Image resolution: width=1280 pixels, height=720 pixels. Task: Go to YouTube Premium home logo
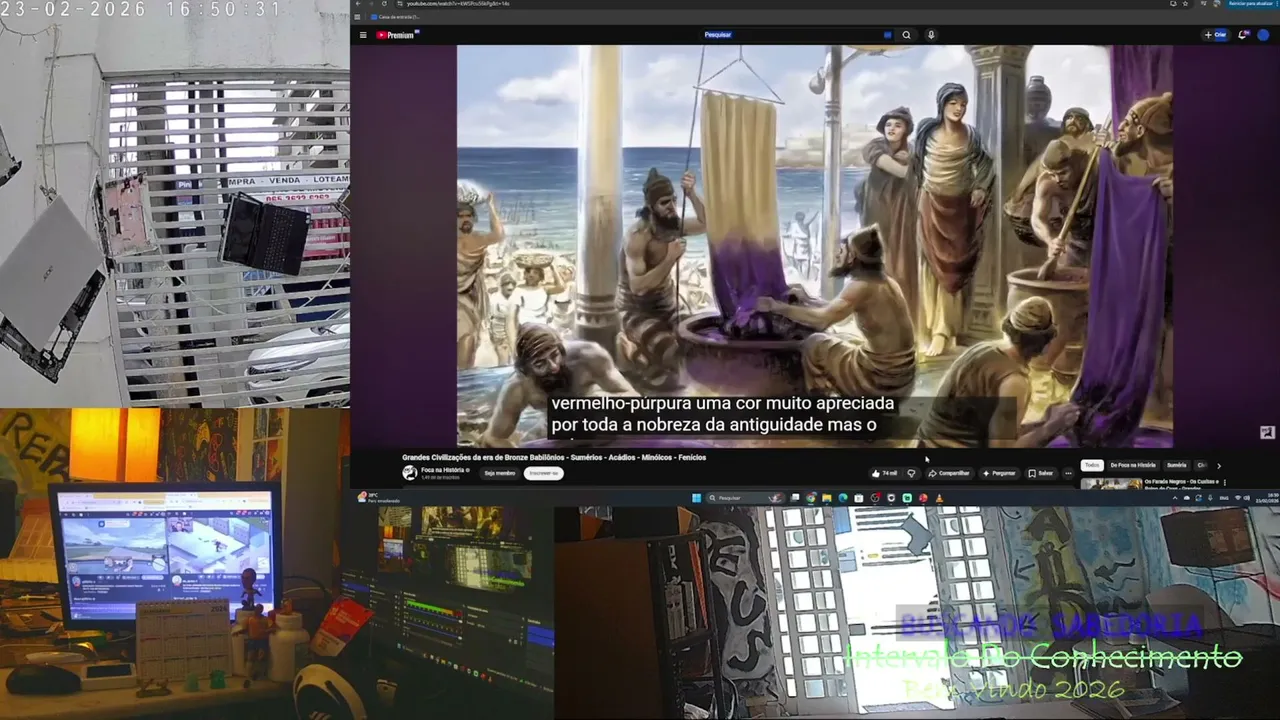[397, 35]
